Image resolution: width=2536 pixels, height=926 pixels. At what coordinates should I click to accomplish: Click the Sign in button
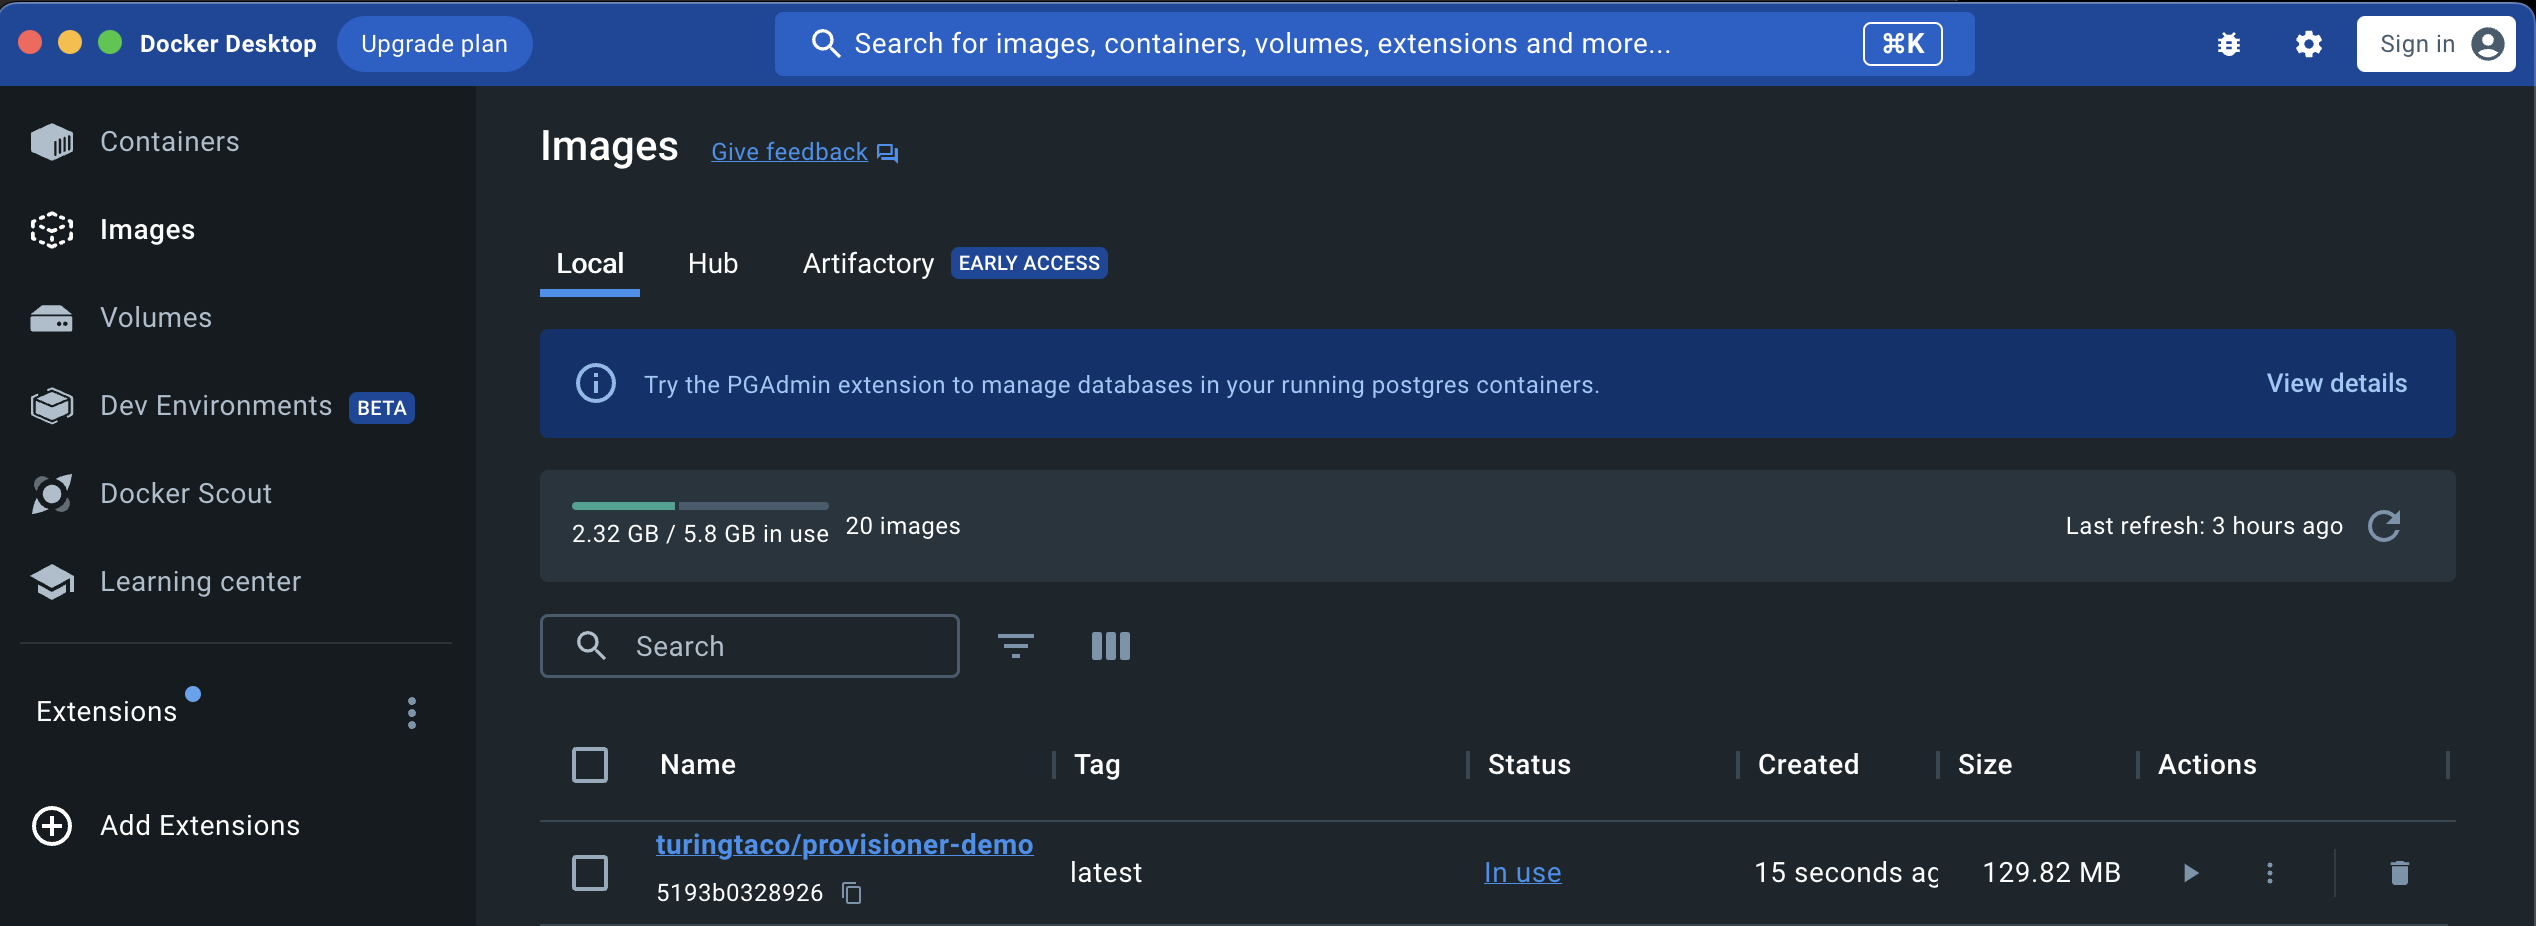point(2436,44)
